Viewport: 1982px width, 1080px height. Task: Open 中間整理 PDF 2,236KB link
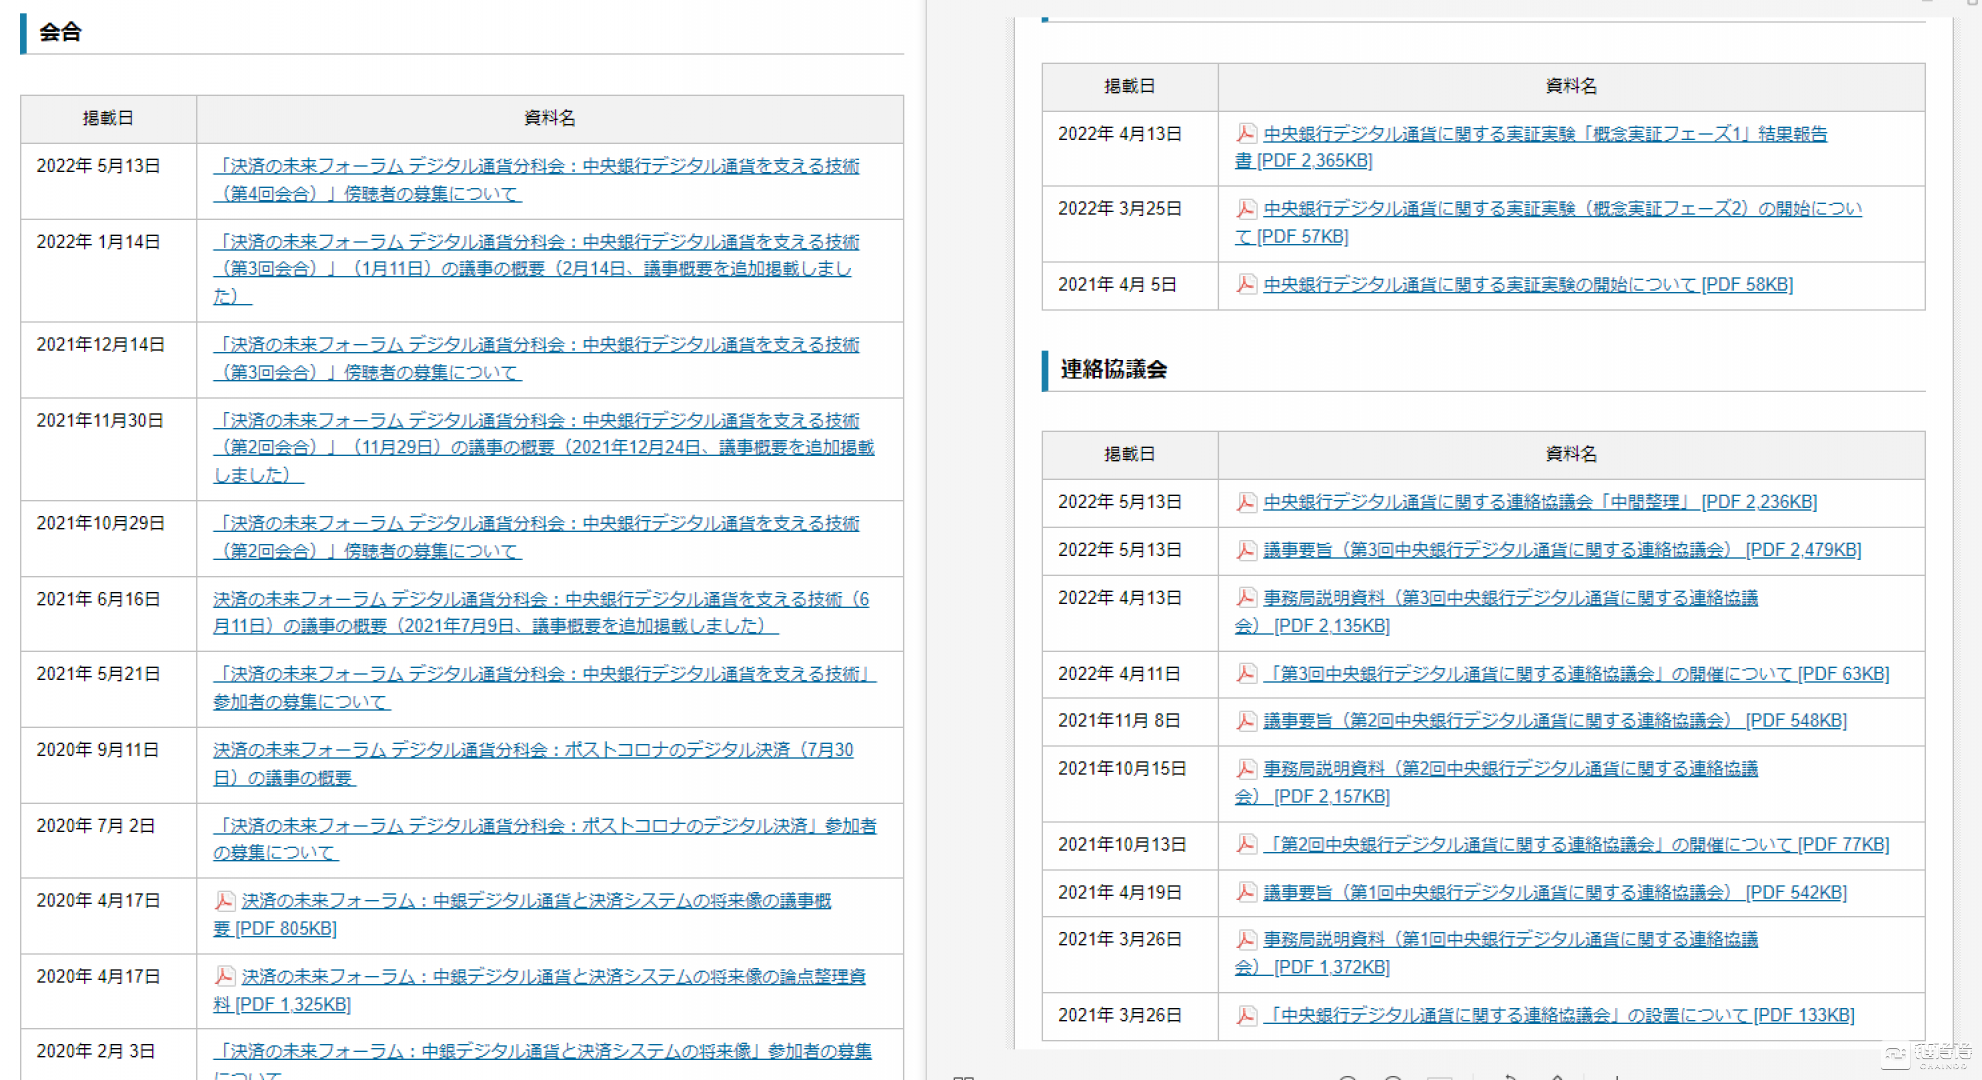[1540, 502]
